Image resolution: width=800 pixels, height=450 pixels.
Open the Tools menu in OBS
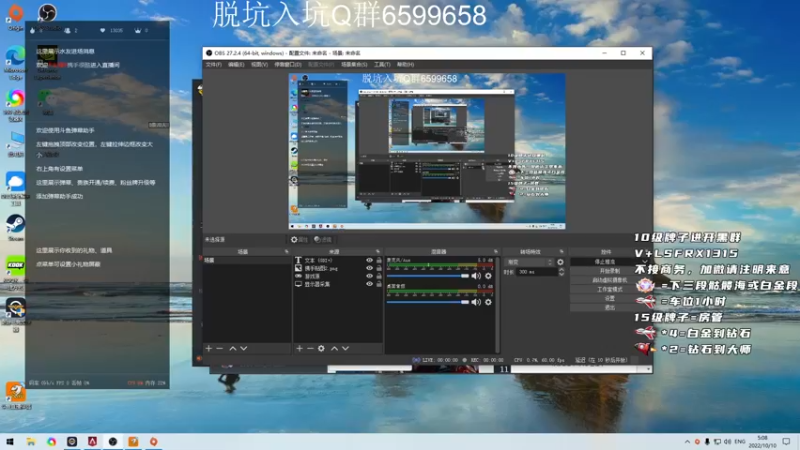[x=382, y=65]
